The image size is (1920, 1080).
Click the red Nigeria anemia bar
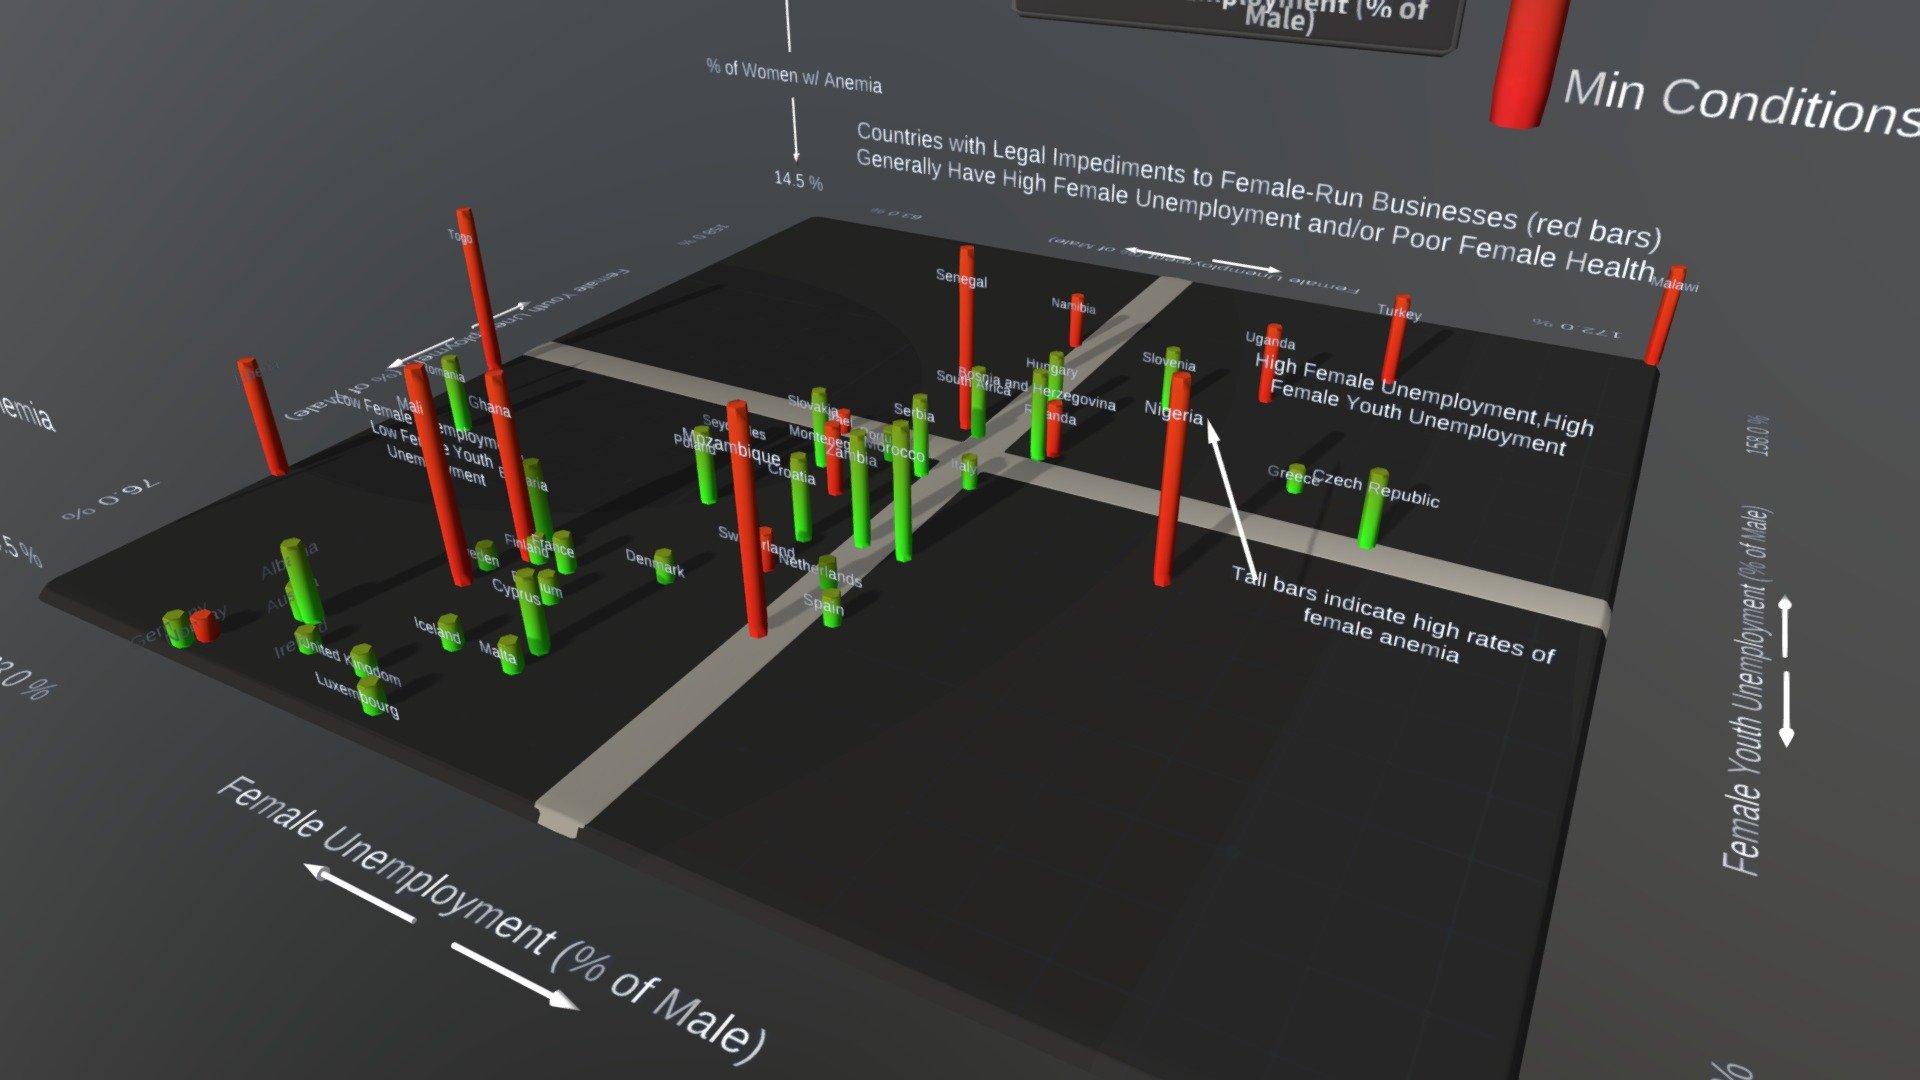coord(1171,480)
